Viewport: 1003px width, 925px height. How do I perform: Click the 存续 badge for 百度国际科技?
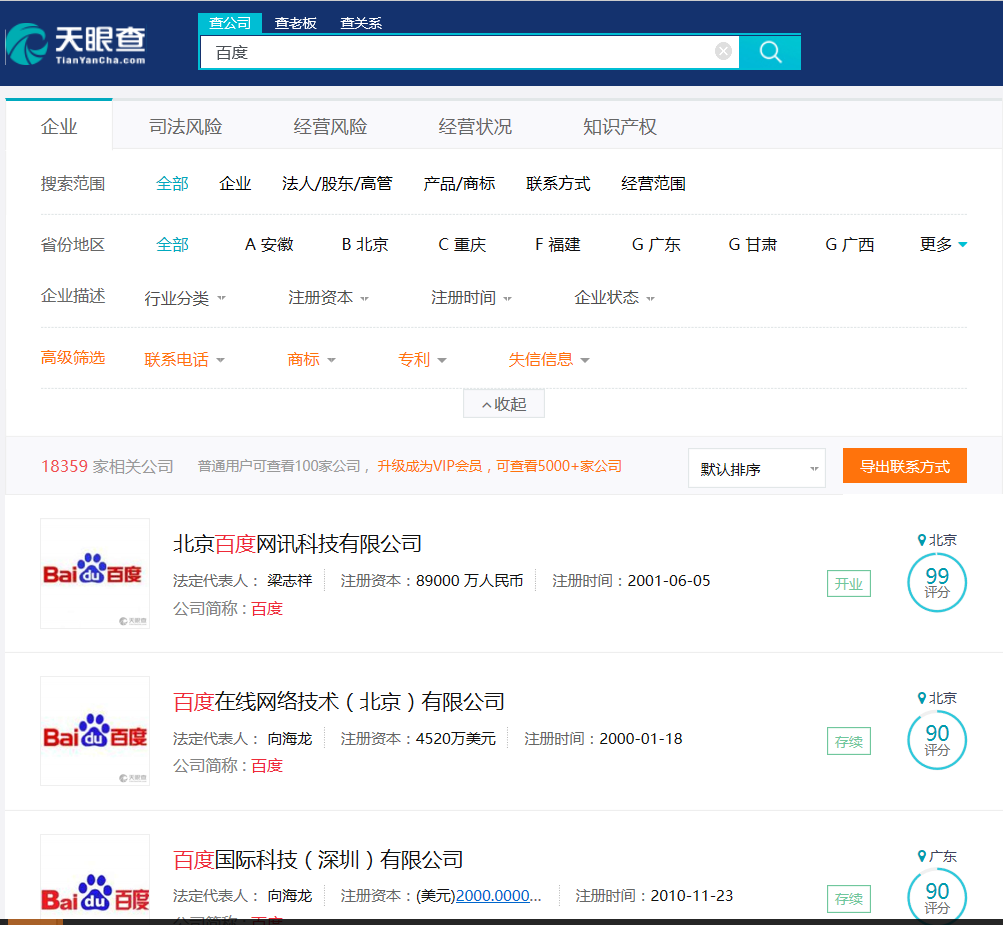tap(849, 899)
